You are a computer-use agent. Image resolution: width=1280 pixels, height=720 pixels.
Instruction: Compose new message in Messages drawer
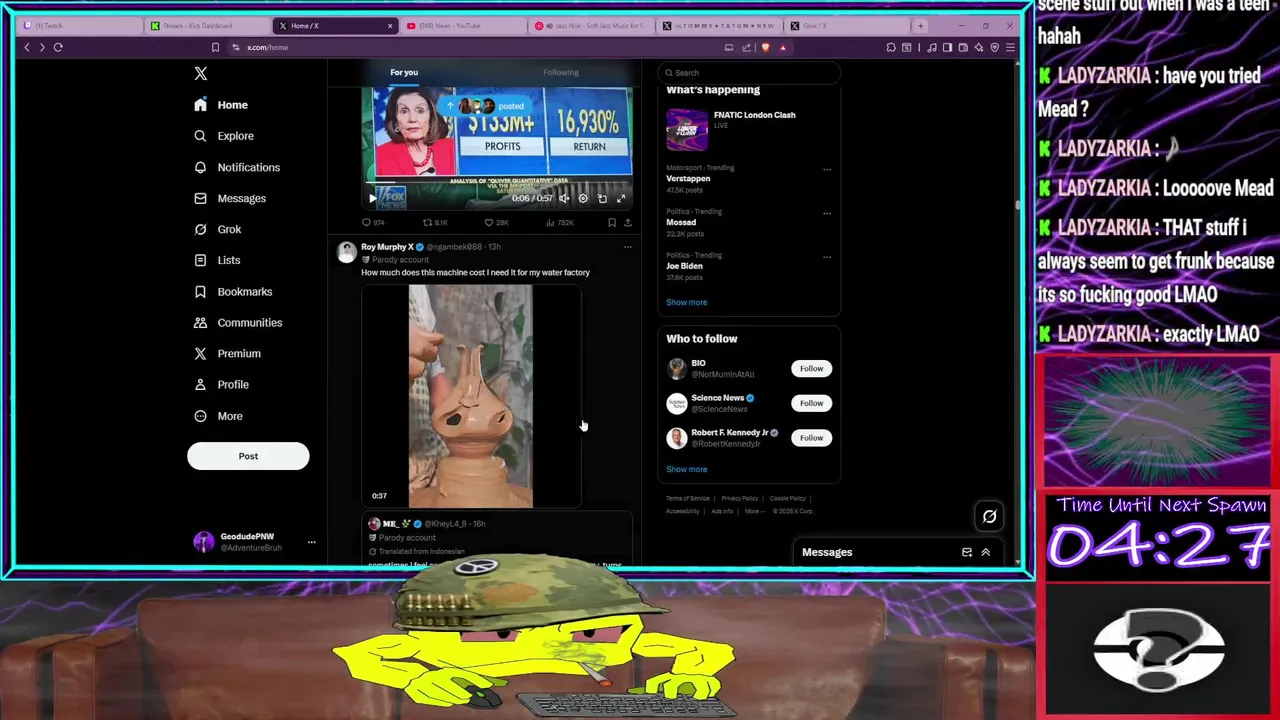[x=967, y=552]
